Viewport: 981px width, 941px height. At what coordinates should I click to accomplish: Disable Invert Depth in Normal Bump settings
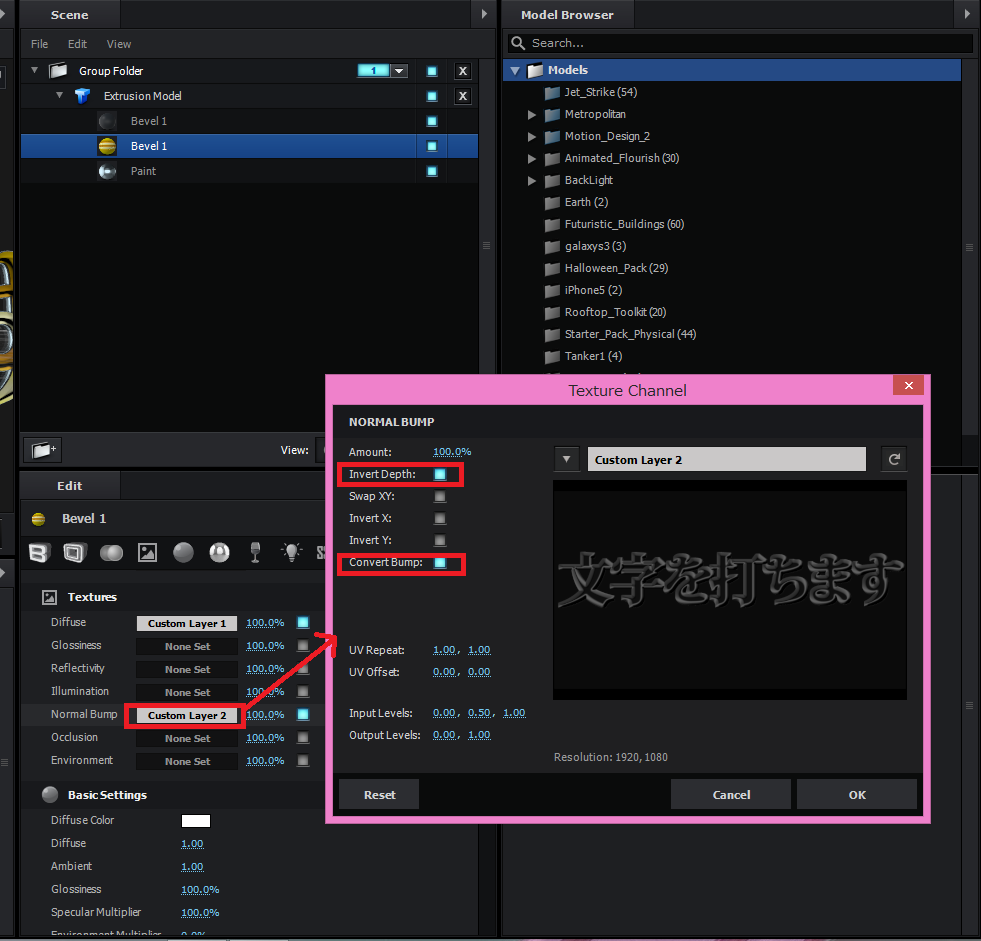coord(441,474)
